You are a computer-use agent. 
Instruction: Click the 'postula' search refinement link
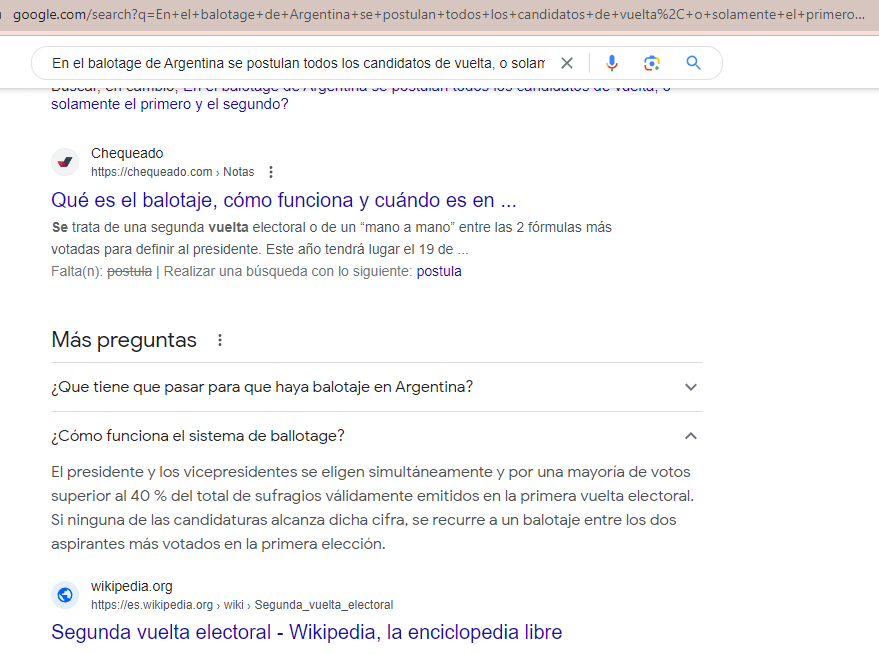click(x=439, y=271)
